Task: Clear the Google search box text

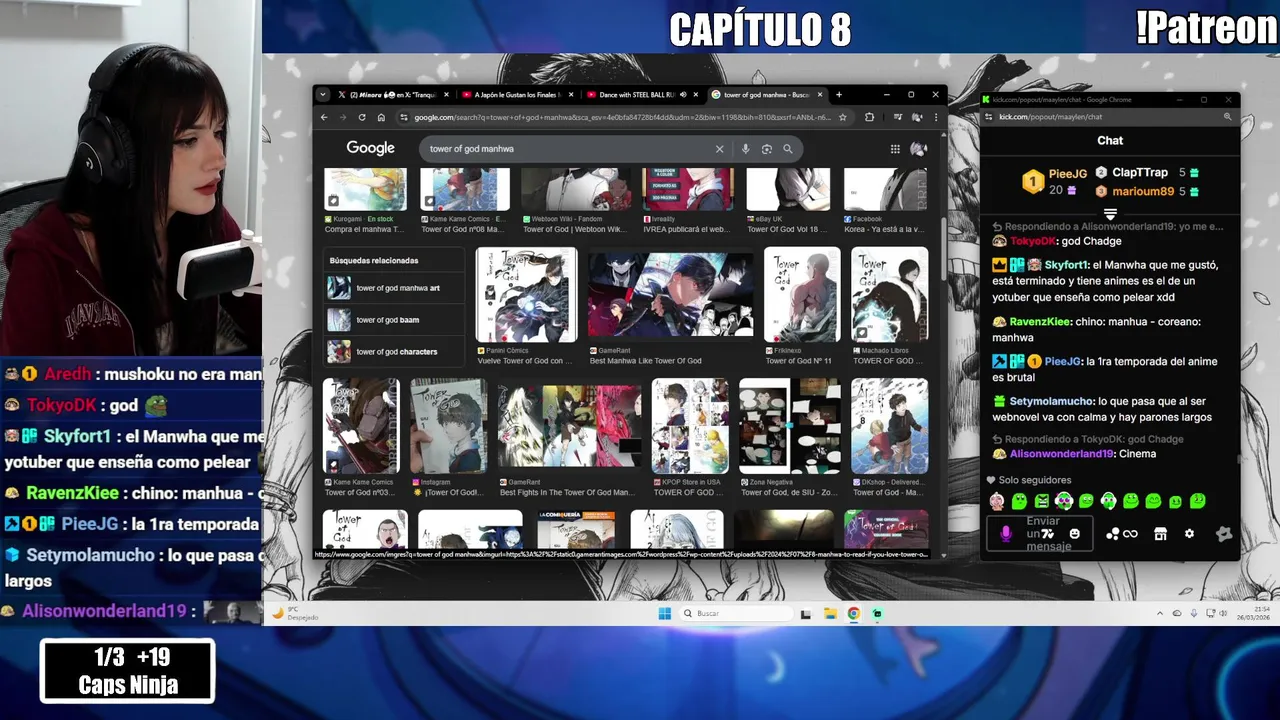Action: 719,149
